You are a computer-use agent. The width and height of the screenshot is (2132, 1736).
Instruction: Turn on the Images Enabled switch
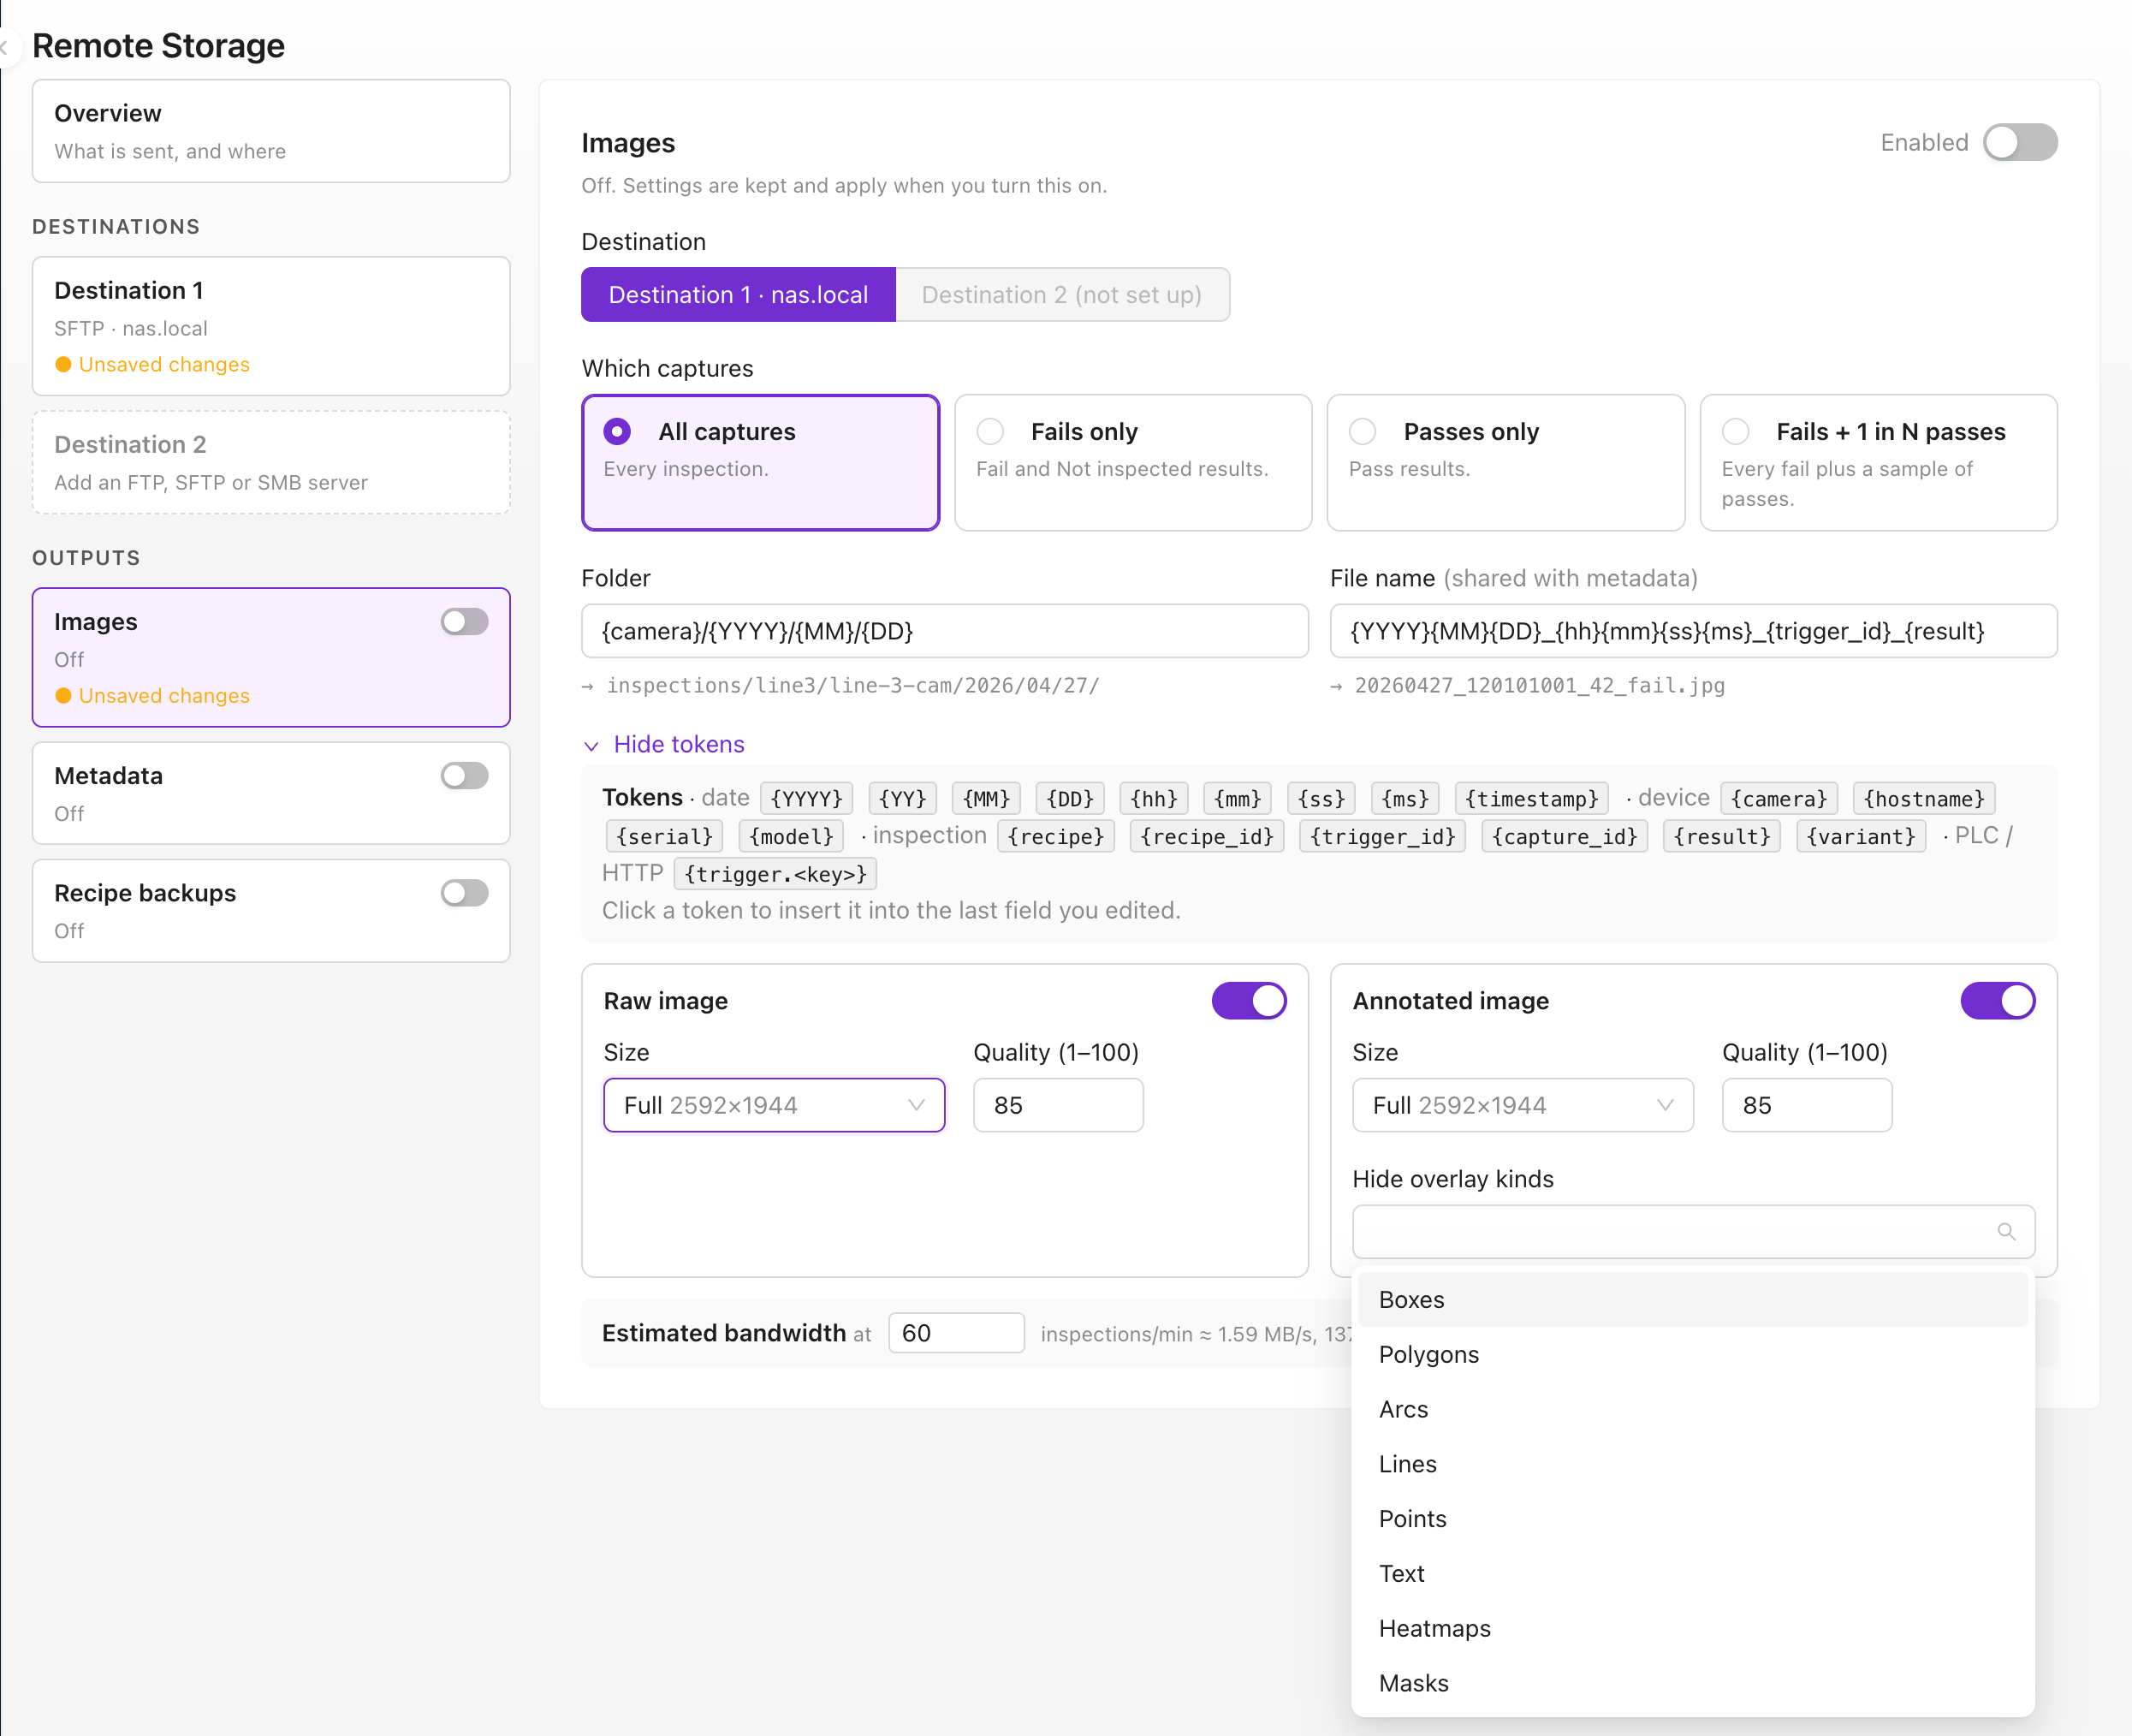click(x=2020, y=143)
